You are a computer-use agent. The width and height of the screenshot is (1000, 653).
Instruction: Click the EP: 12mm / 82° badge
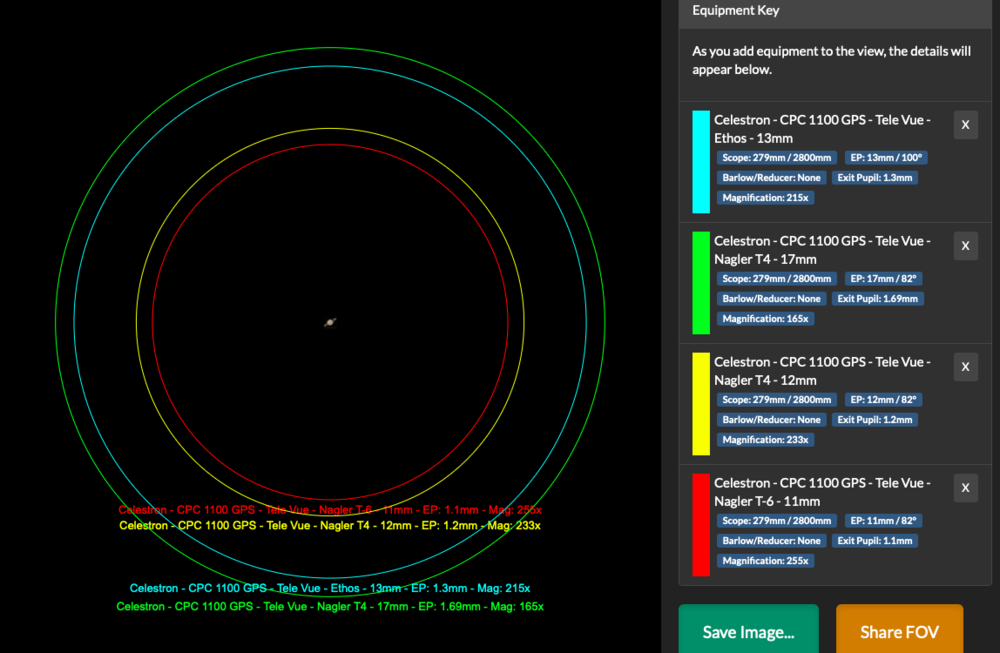coord(883,400)
